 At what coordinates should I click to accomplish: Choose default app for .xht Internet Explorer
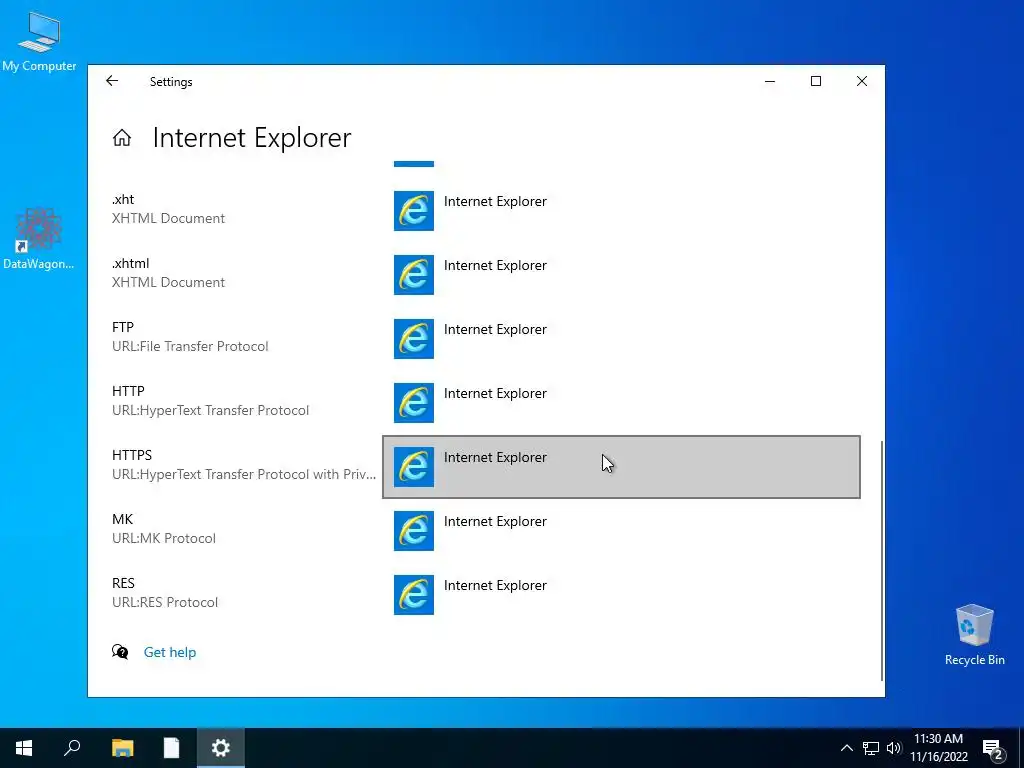click(621, 211)
